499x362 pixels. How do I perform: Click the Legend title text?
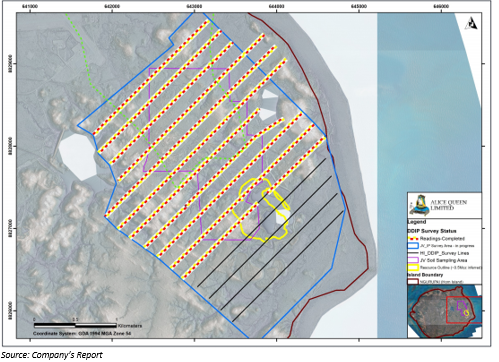pyautogui.click(x=416, y=222)
